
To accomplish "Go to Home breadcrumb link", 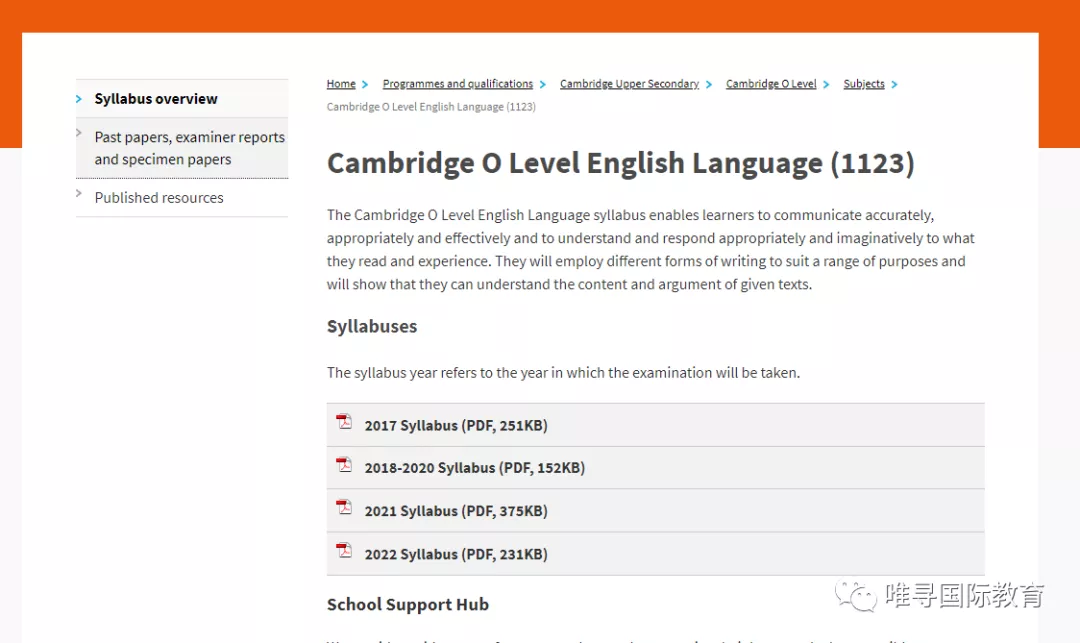I will click(x=341, y=84).
